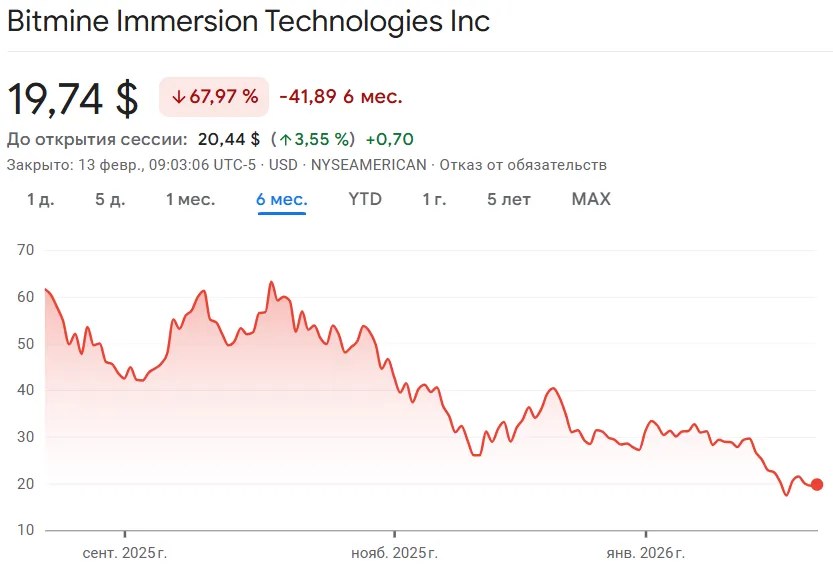This screenshot has height=584, width=833.
Task: Show the 1 г. chart range
Action: 434,199
